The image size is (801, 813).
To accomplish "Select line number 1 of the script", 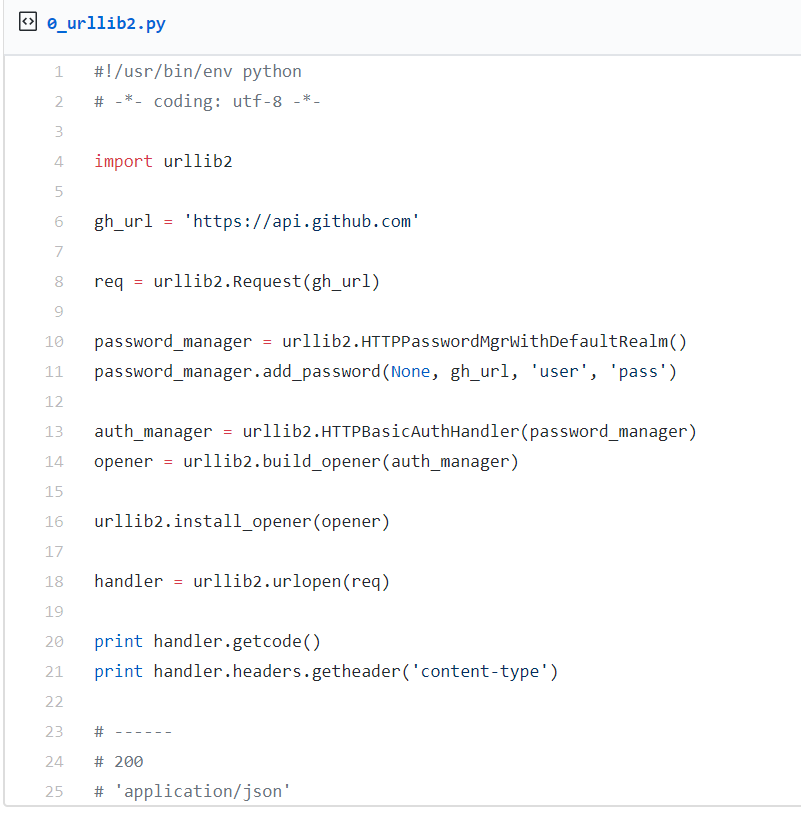I will point(58,71).
